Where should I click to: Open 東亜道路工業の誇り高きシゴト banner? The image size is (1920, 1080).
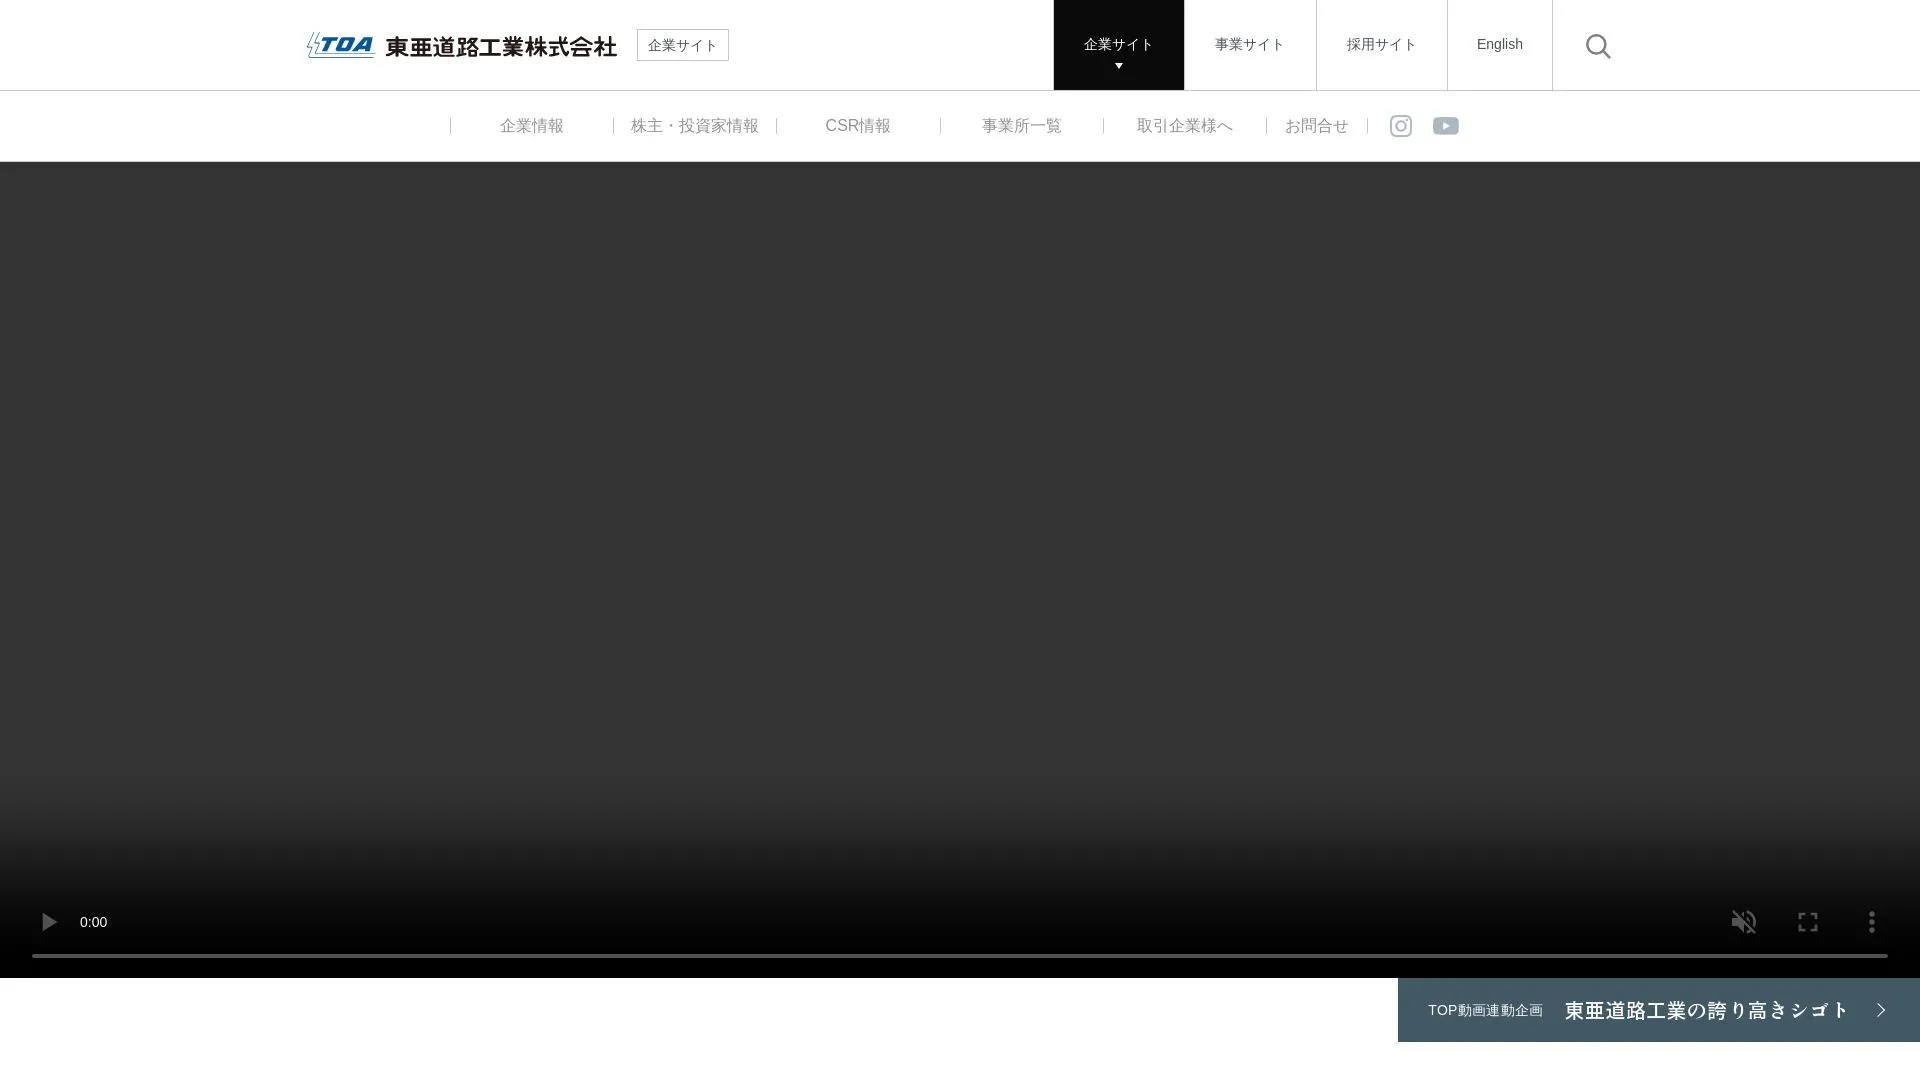[x=1658, y=1010]
